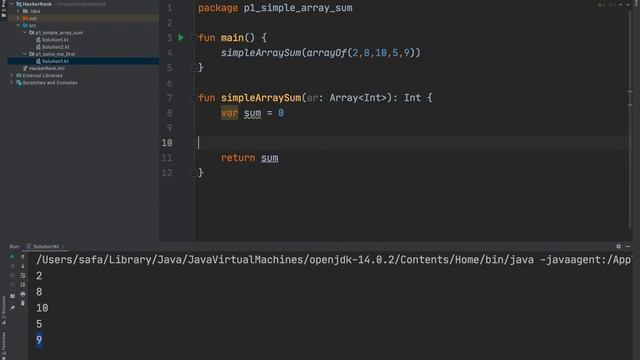Select the highlighted Solution1.kt file
This screenshot has height=360, width=640.
55,61
